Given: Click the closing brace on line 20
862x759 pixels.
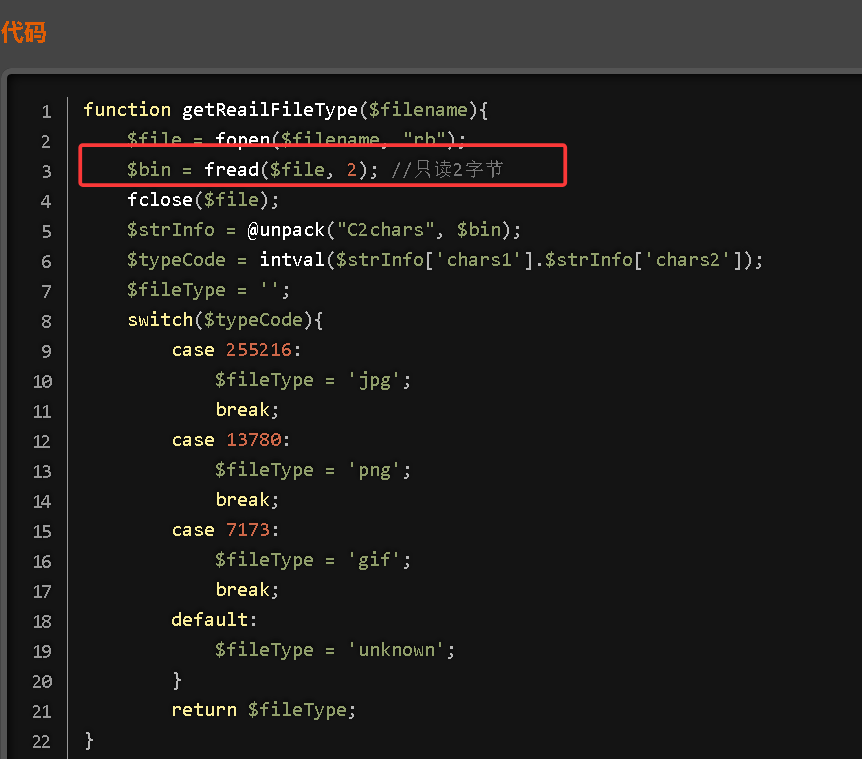Looking at the screenshot, I should 176,680.
